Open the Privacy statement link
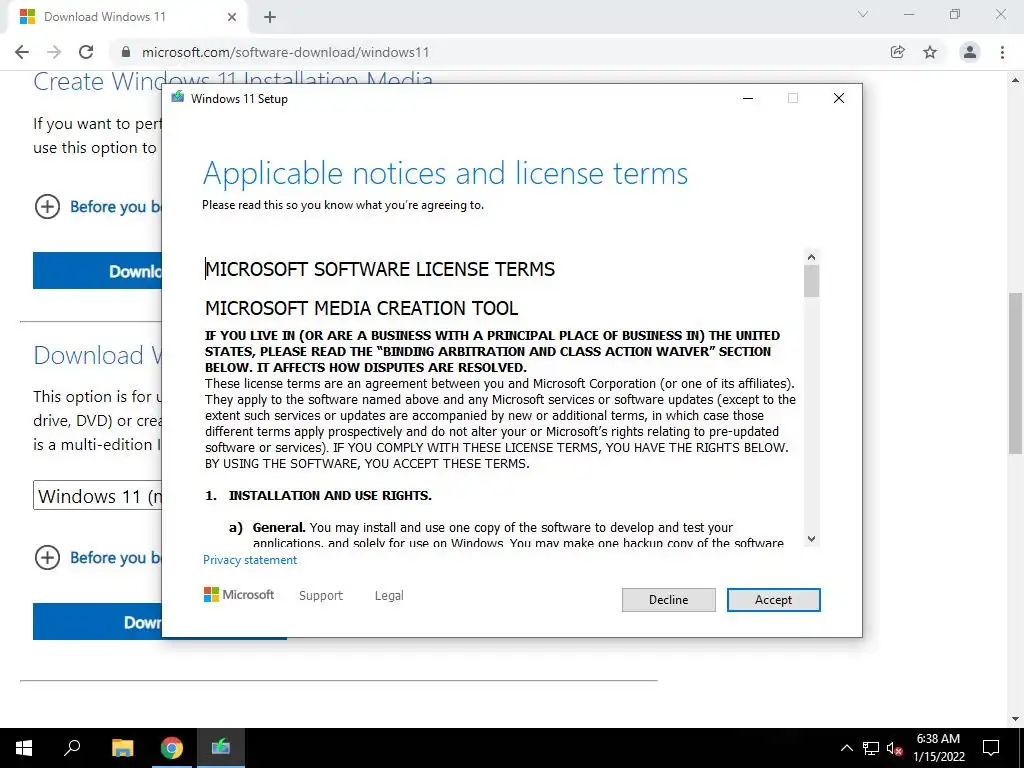The width and height of the screenshot is (1024, 768). pos(249,560)
